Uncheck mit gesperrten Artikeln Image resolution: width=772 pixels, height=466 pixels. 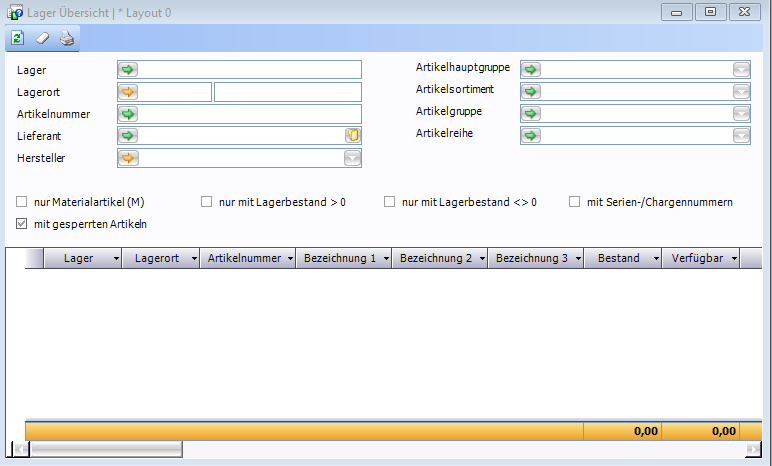coord(22,224)
